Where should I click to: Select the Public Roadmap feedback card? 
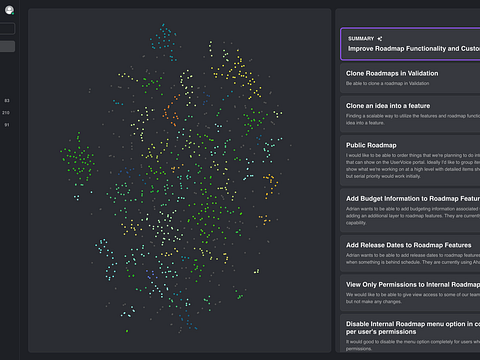point(410,160)
